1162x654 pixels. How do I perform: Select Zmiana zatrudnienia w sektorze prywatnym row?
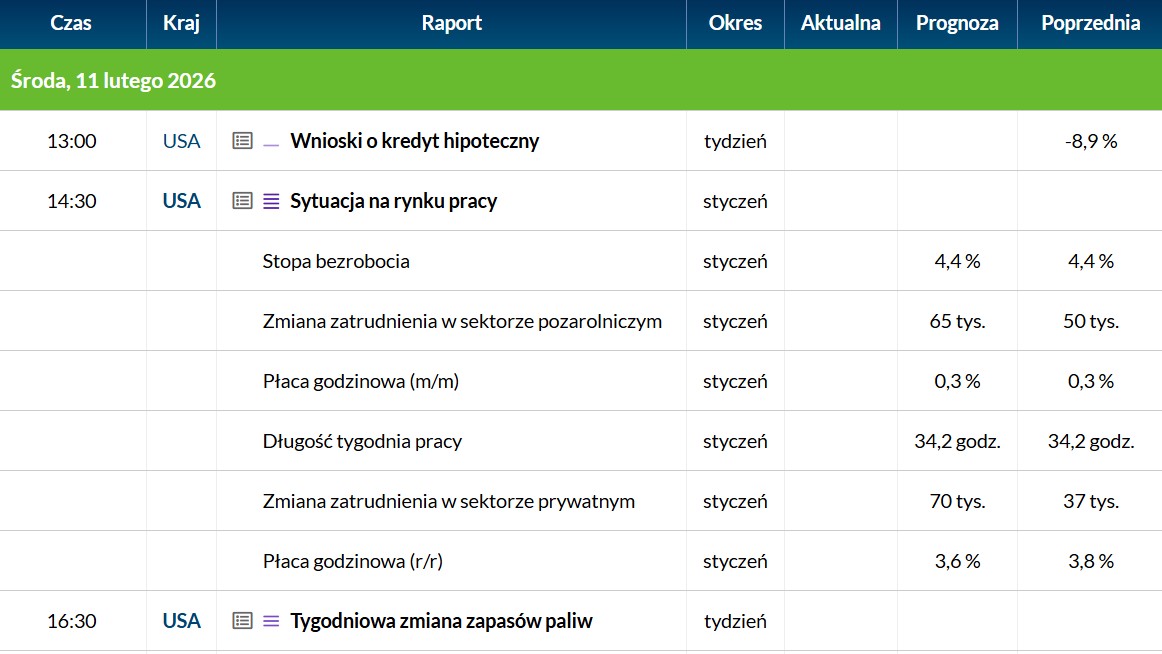click(448, 501)
